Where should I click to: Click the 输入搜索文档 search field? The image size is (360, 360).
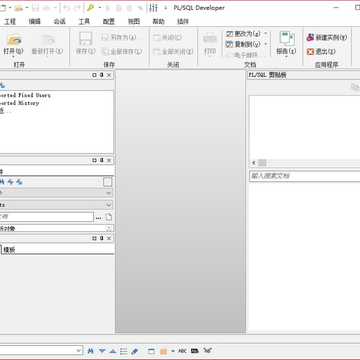point(305,176)
